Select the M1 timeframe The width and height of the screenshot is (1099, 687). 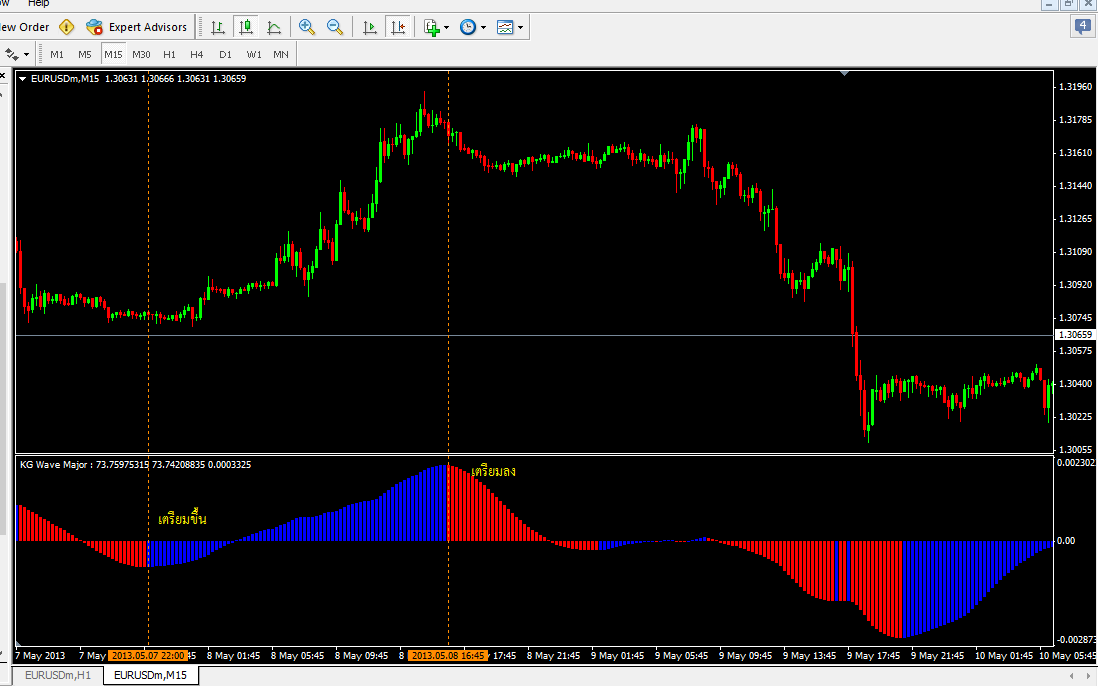pos(57,55)
